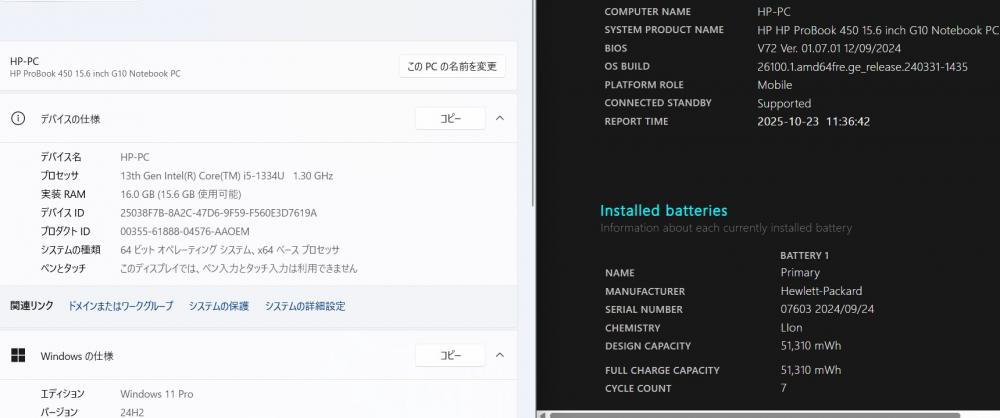This screenshot has width=1000, height=418.
Task: Open the システムの詳細設定 link
Action: [x=305, y=306]
